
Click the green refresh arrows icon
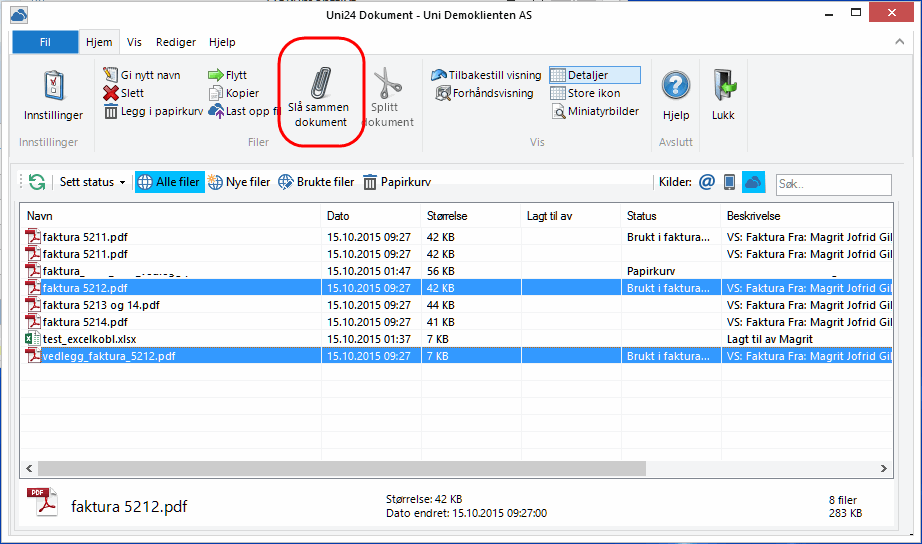37,182
